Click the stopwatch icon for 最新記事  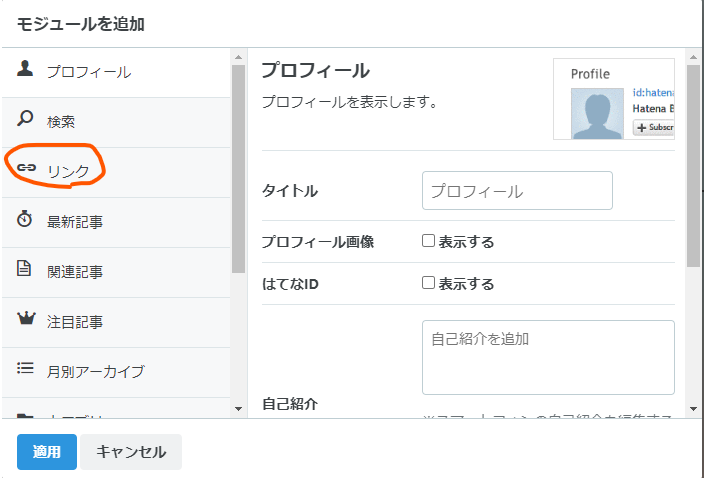(25, 219)
